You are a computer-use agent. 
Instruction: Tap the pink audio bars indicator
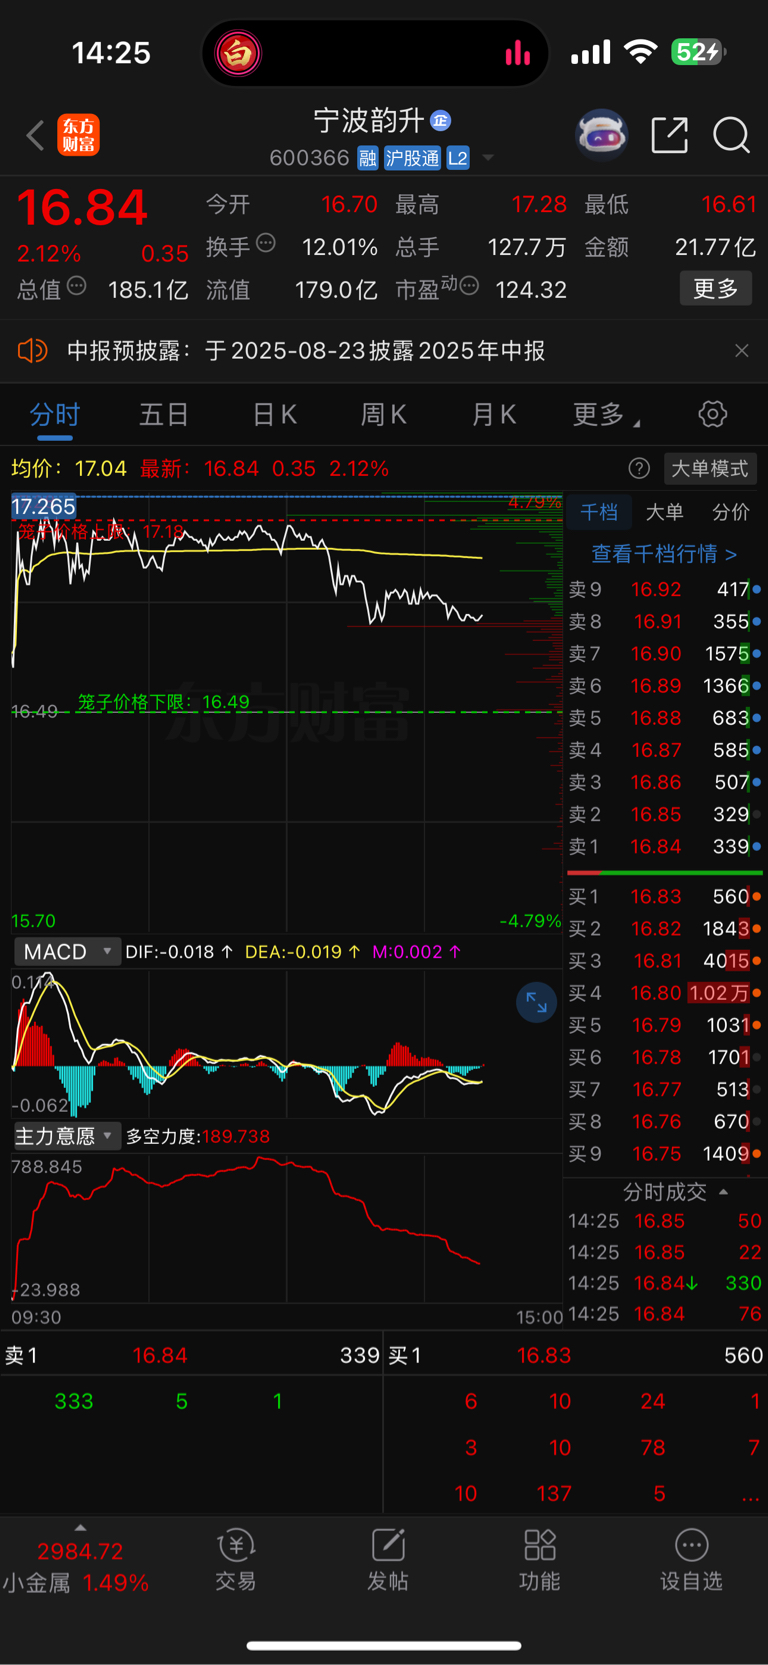click(517, 53)
